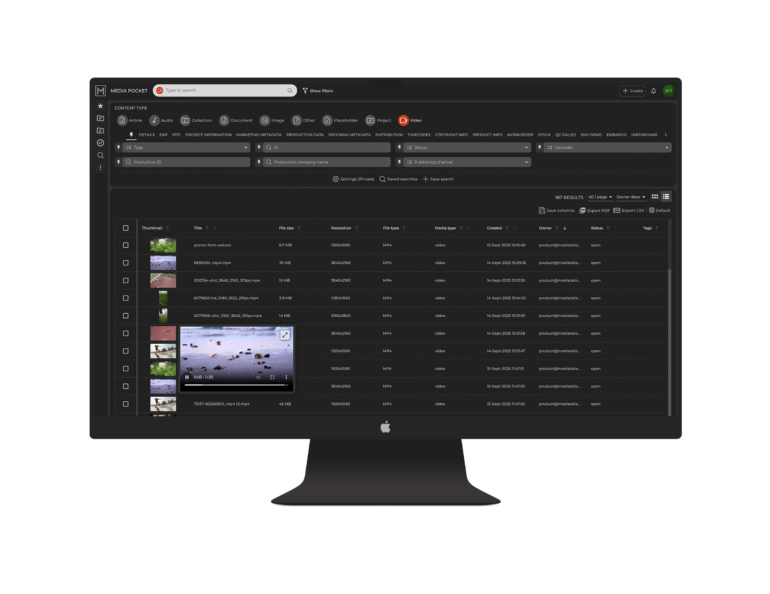Select checkbox for promo from watson row

126,245
